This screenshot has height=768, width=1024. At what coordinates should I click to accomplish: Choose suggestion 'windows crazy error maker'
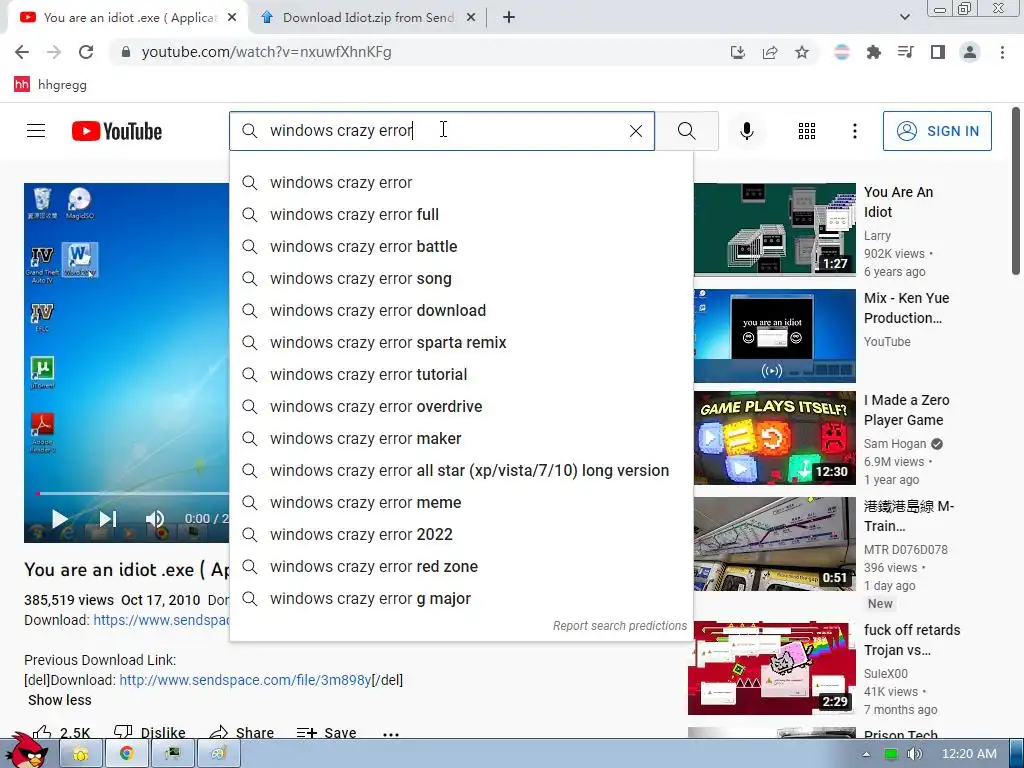pos(461,439)
